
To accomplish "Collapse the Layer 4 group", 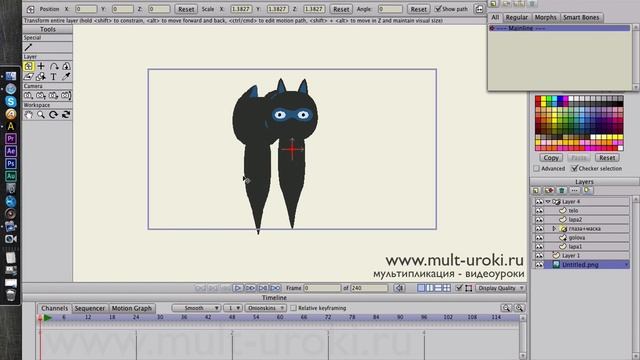I will [x=548, y=202].
